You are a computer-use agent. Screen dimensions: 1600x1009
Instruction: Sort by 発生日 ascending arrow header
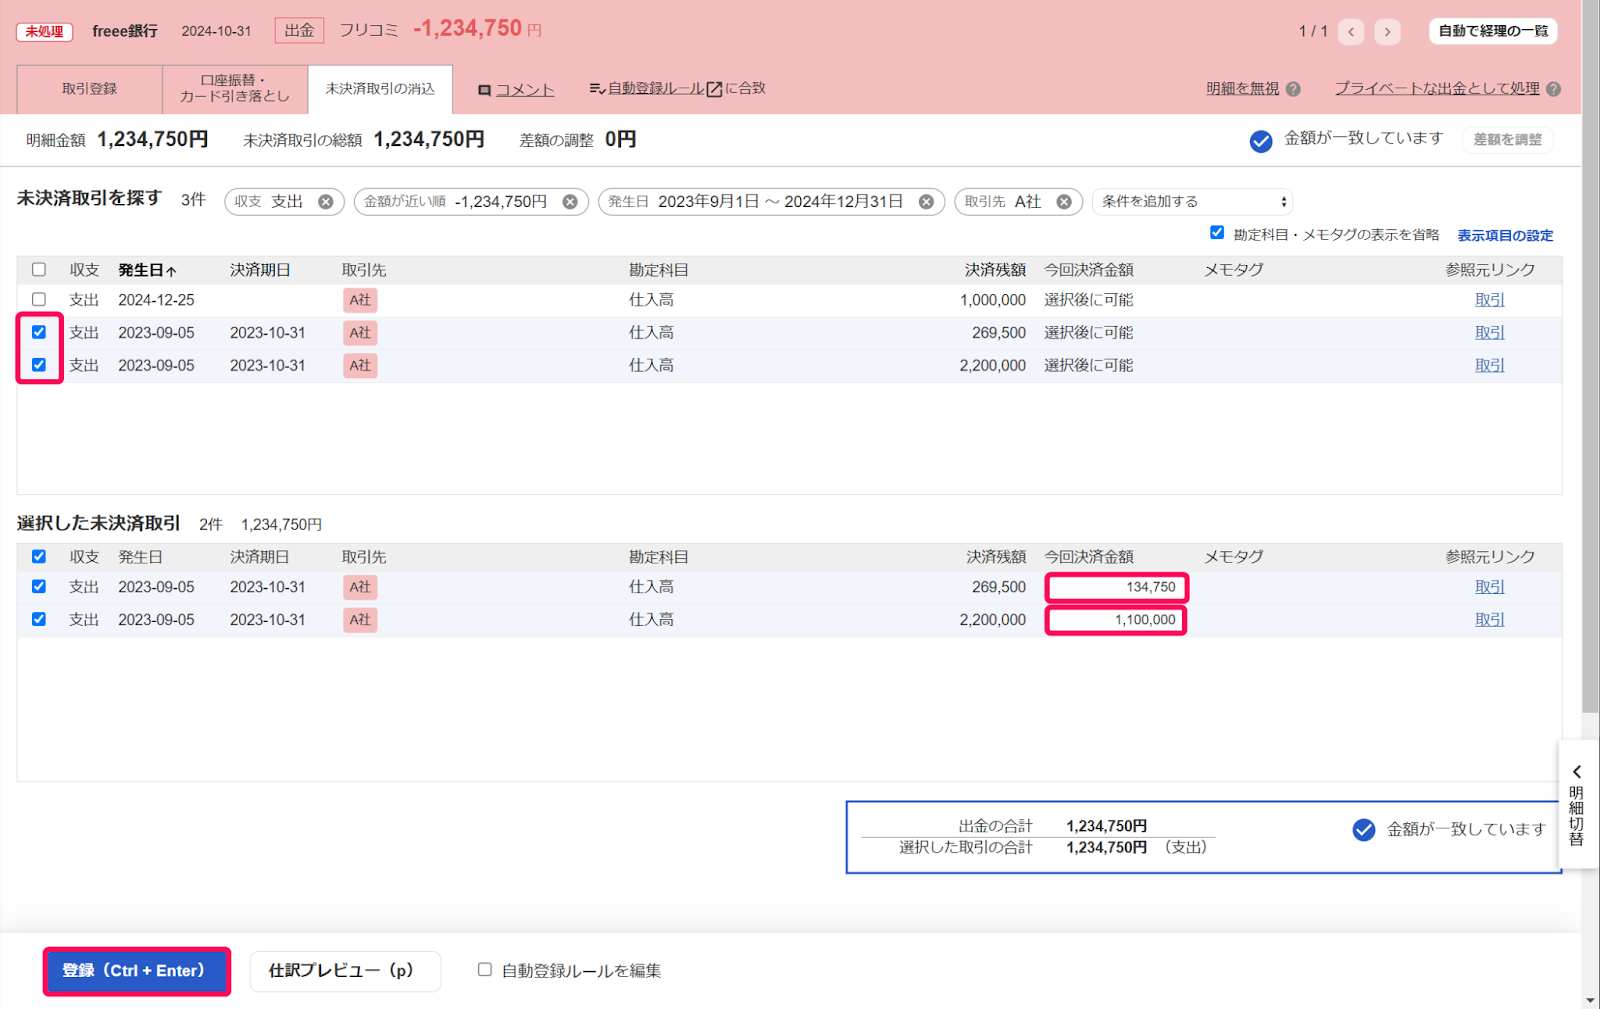(x=148, y=270)
